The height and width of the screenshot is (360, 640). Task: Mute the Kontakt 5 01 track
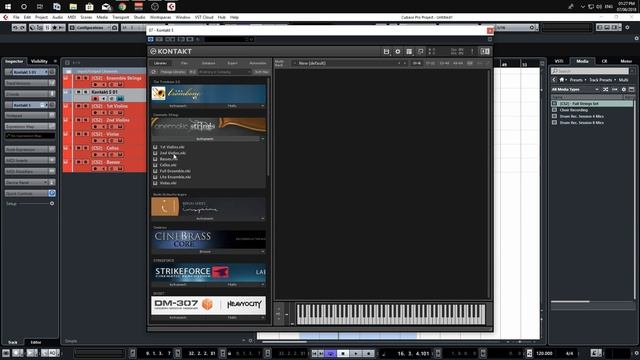coord(78,92)
